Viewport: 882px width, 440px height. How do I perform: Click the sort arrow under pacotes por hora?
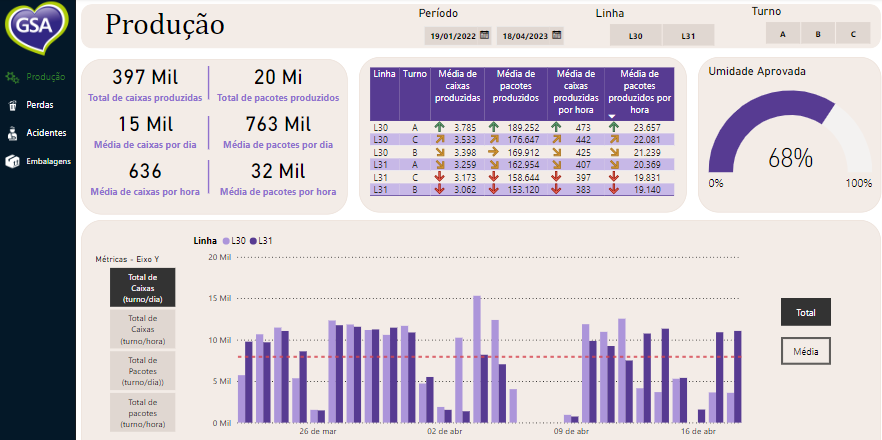[x=612, y=116]
